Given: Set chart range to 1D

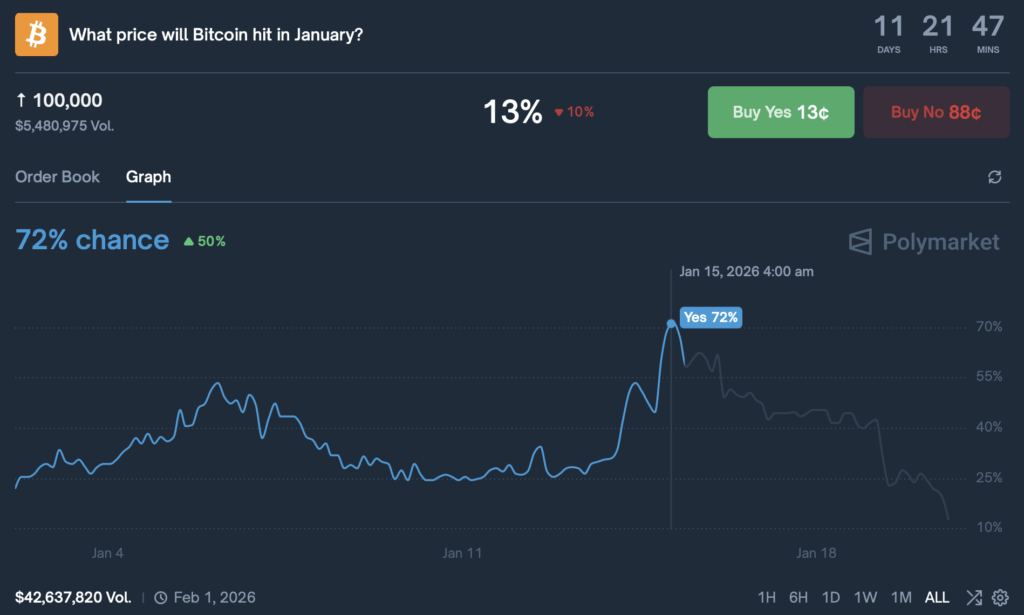Looking at the screenshot, I should [831, 598].
